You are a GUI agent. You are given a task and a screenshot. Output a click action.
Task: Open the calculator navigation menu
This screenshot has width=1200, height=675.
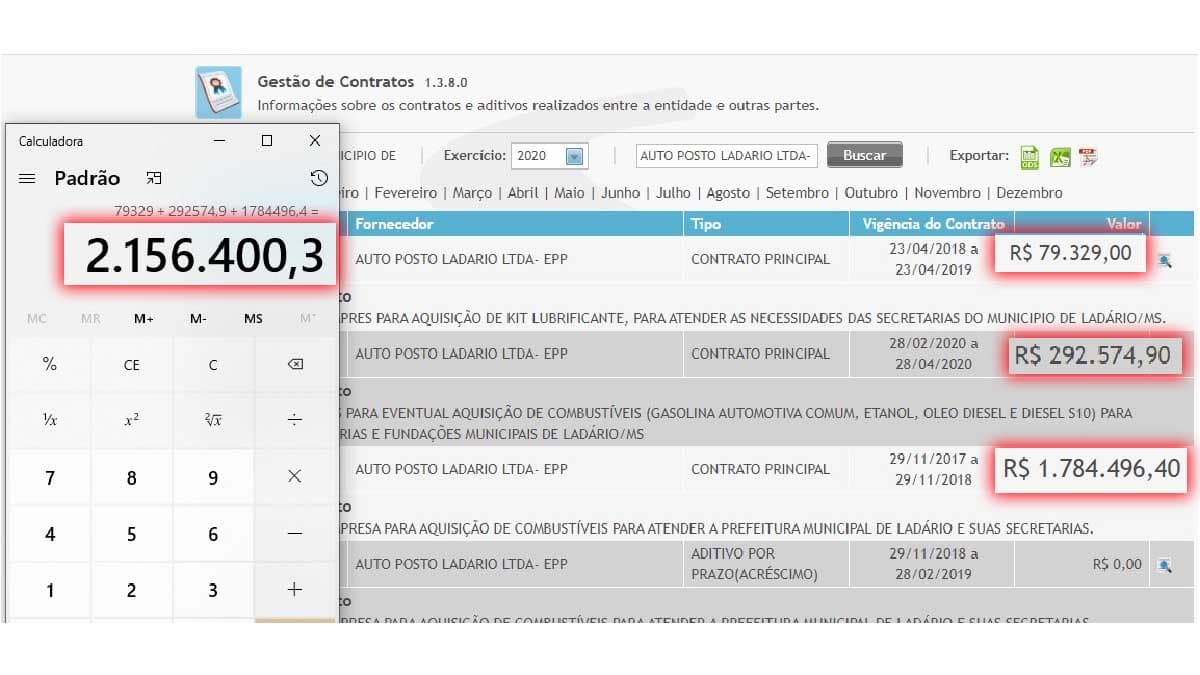click(x=26, y=178)
